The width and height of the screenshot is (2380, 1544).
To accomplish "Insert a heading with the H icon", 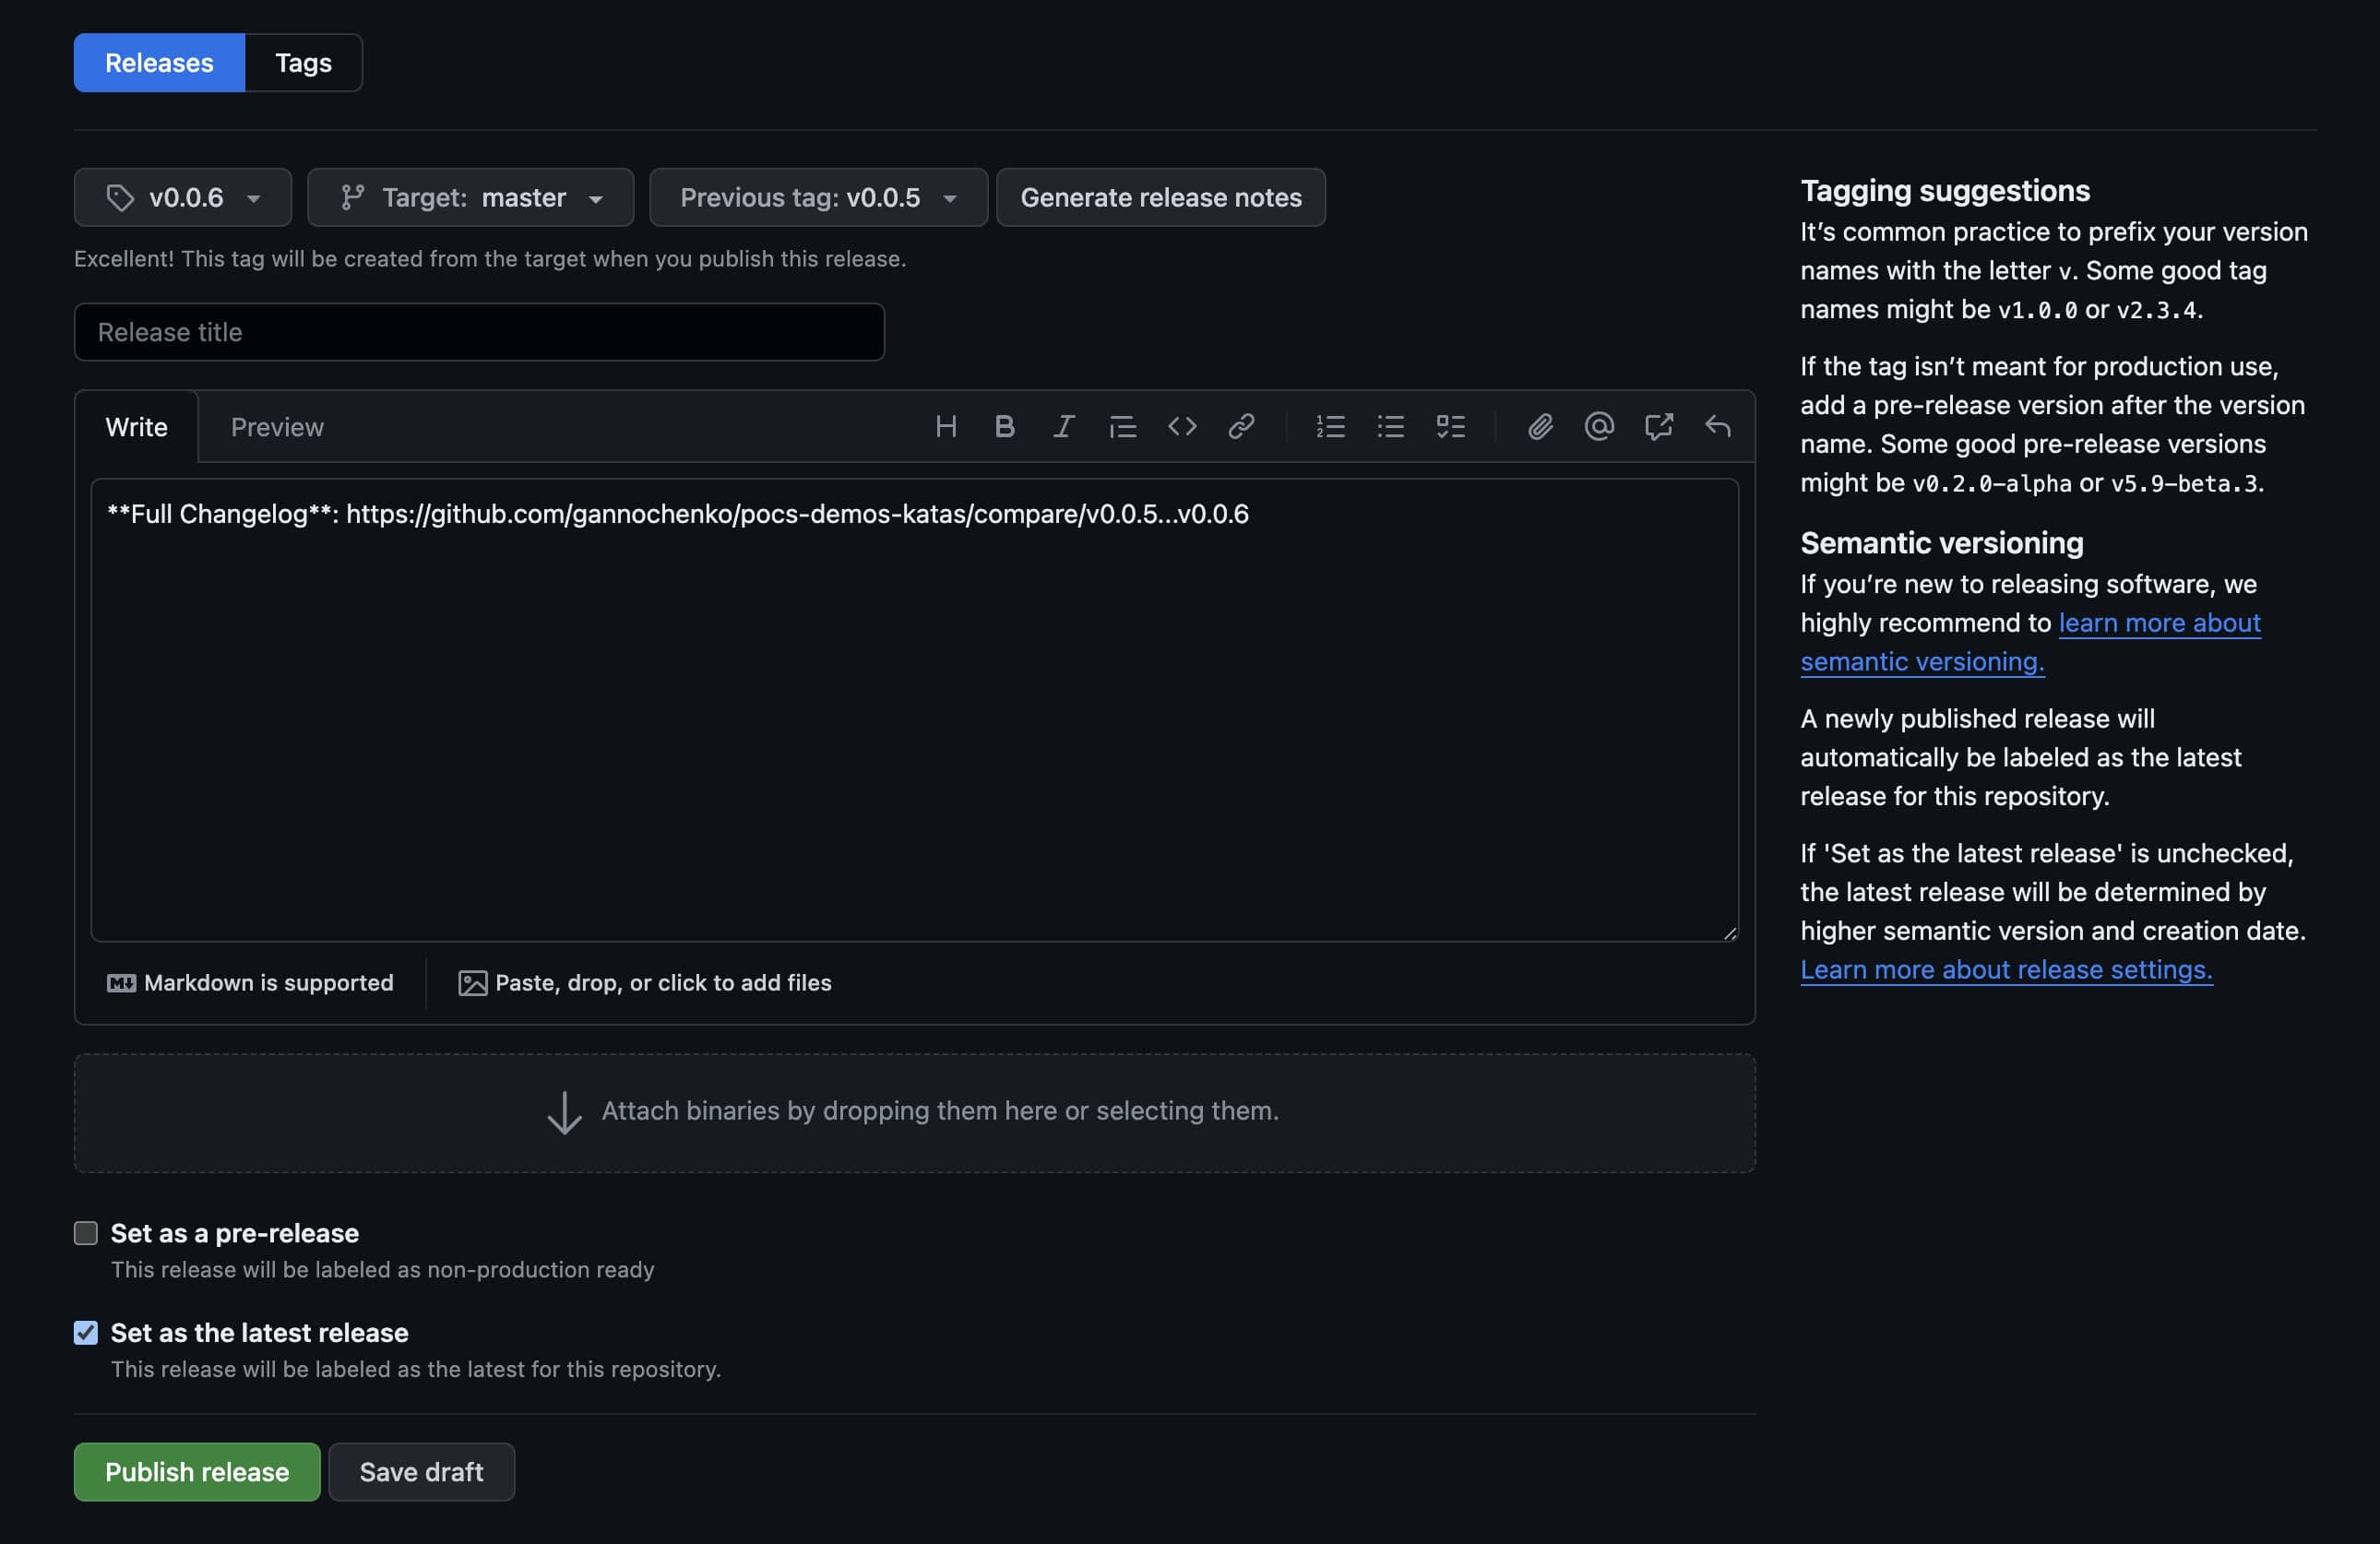I will [945, 427].
